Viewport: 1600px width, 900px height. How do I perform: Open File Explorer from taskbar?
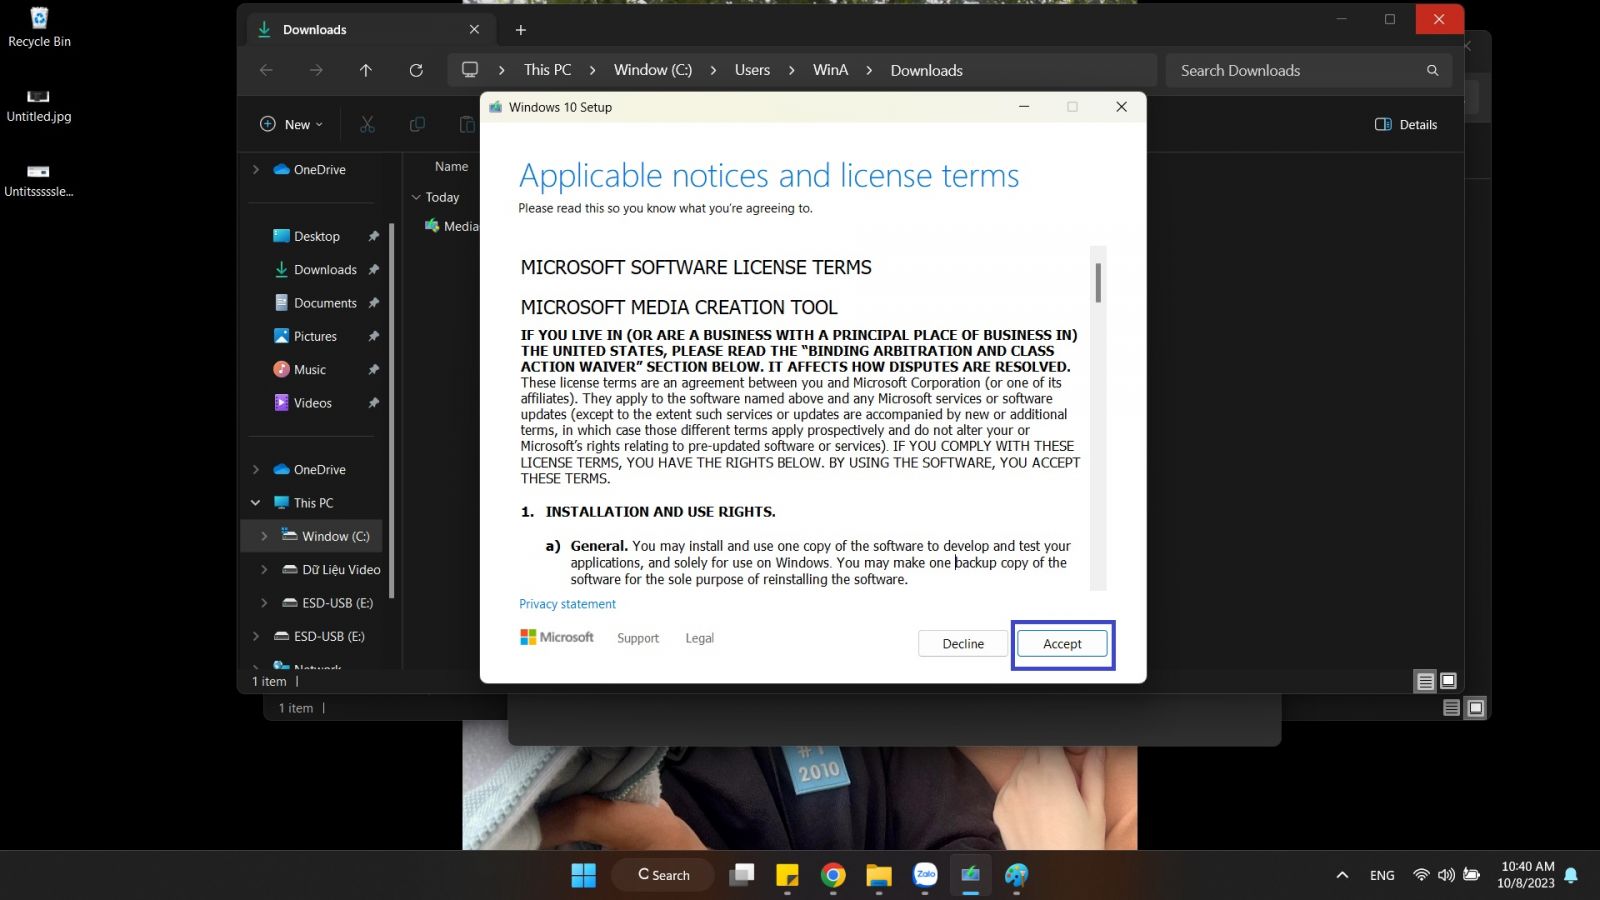(879, 875)
